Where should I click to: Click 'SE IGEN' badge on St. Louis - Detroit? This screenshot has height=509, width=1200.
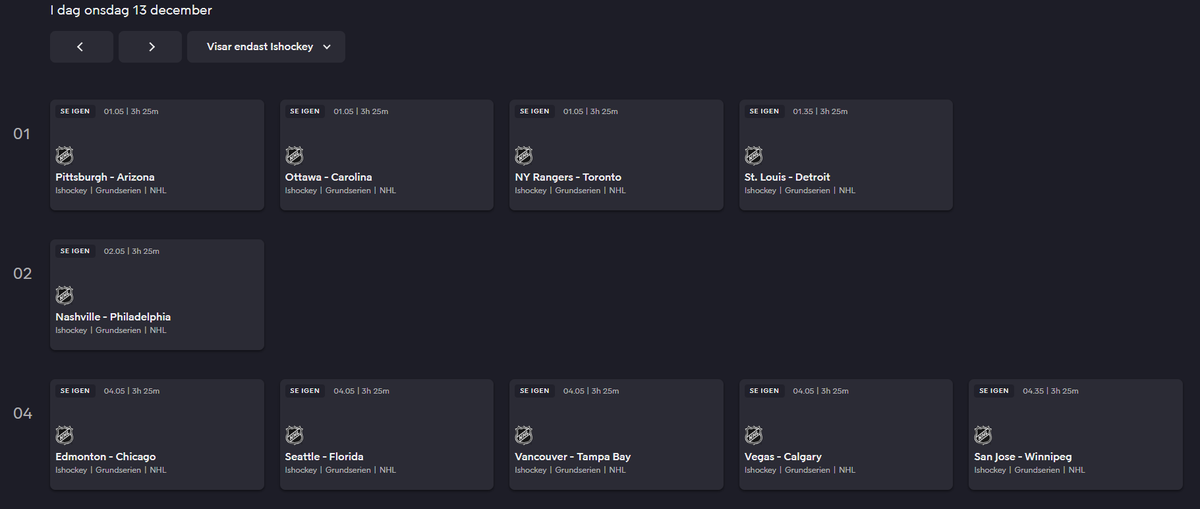click(x=765, y=111)
